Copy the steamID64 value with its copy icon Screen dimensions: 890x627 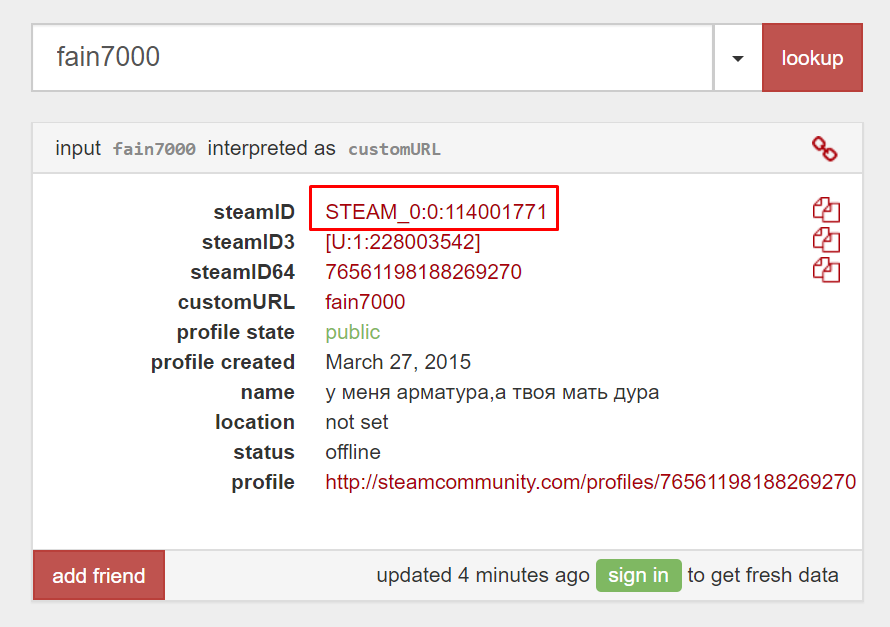click(x=826, y=270)
